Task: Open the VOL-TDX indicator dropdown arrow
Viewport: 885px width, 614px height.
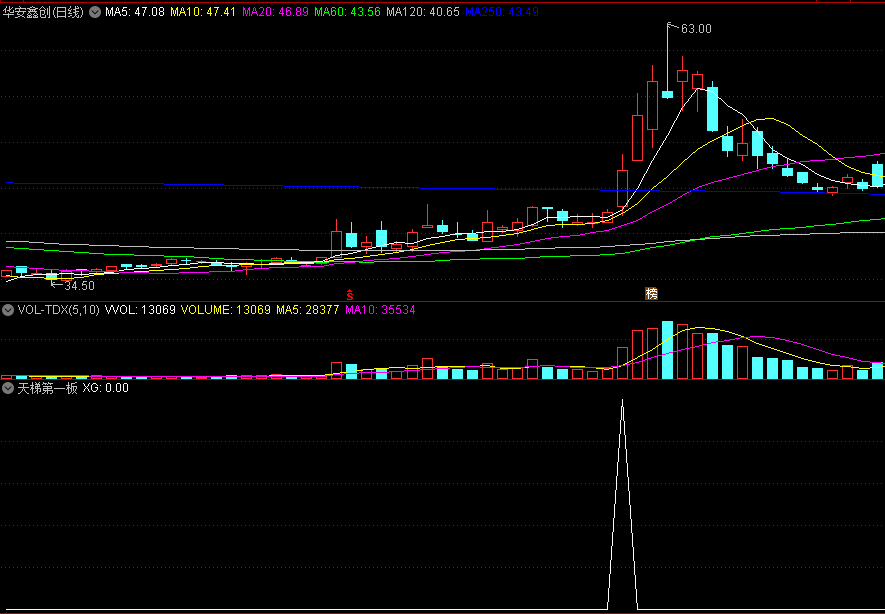Action: [x=8, y=309]
